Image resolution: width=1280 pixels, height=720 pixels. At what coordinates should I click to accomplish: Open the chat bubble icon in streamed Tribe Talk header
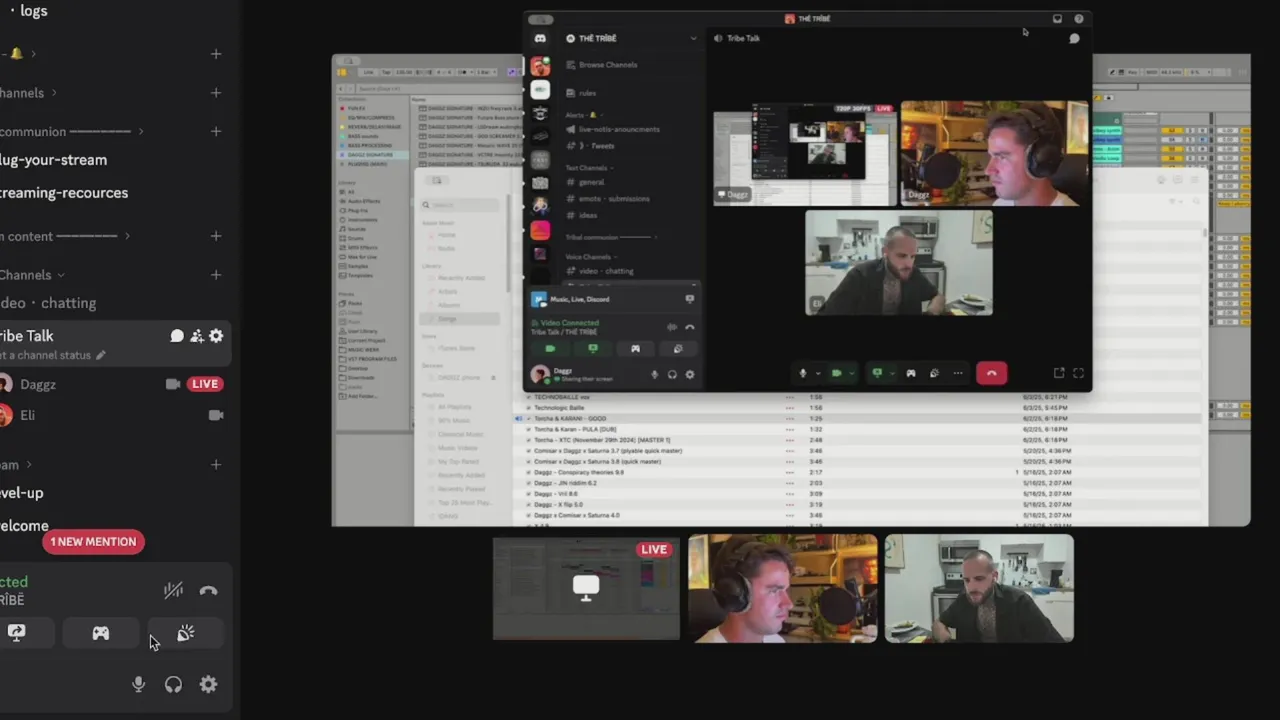coord(1074,38)
